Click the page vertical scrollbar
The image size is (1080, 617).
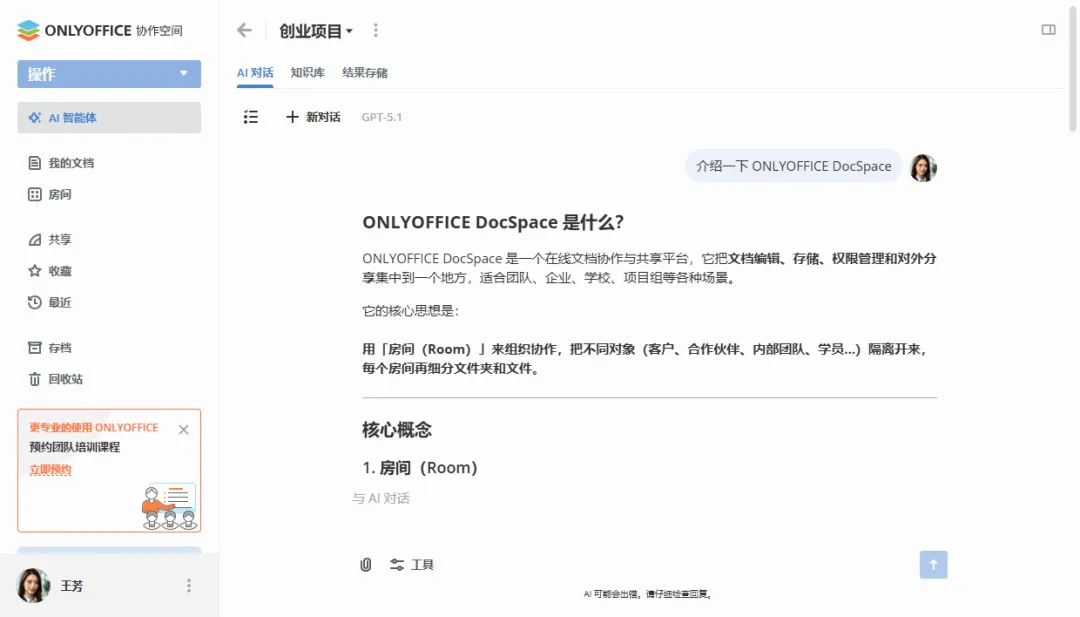tap(1072, 67)
